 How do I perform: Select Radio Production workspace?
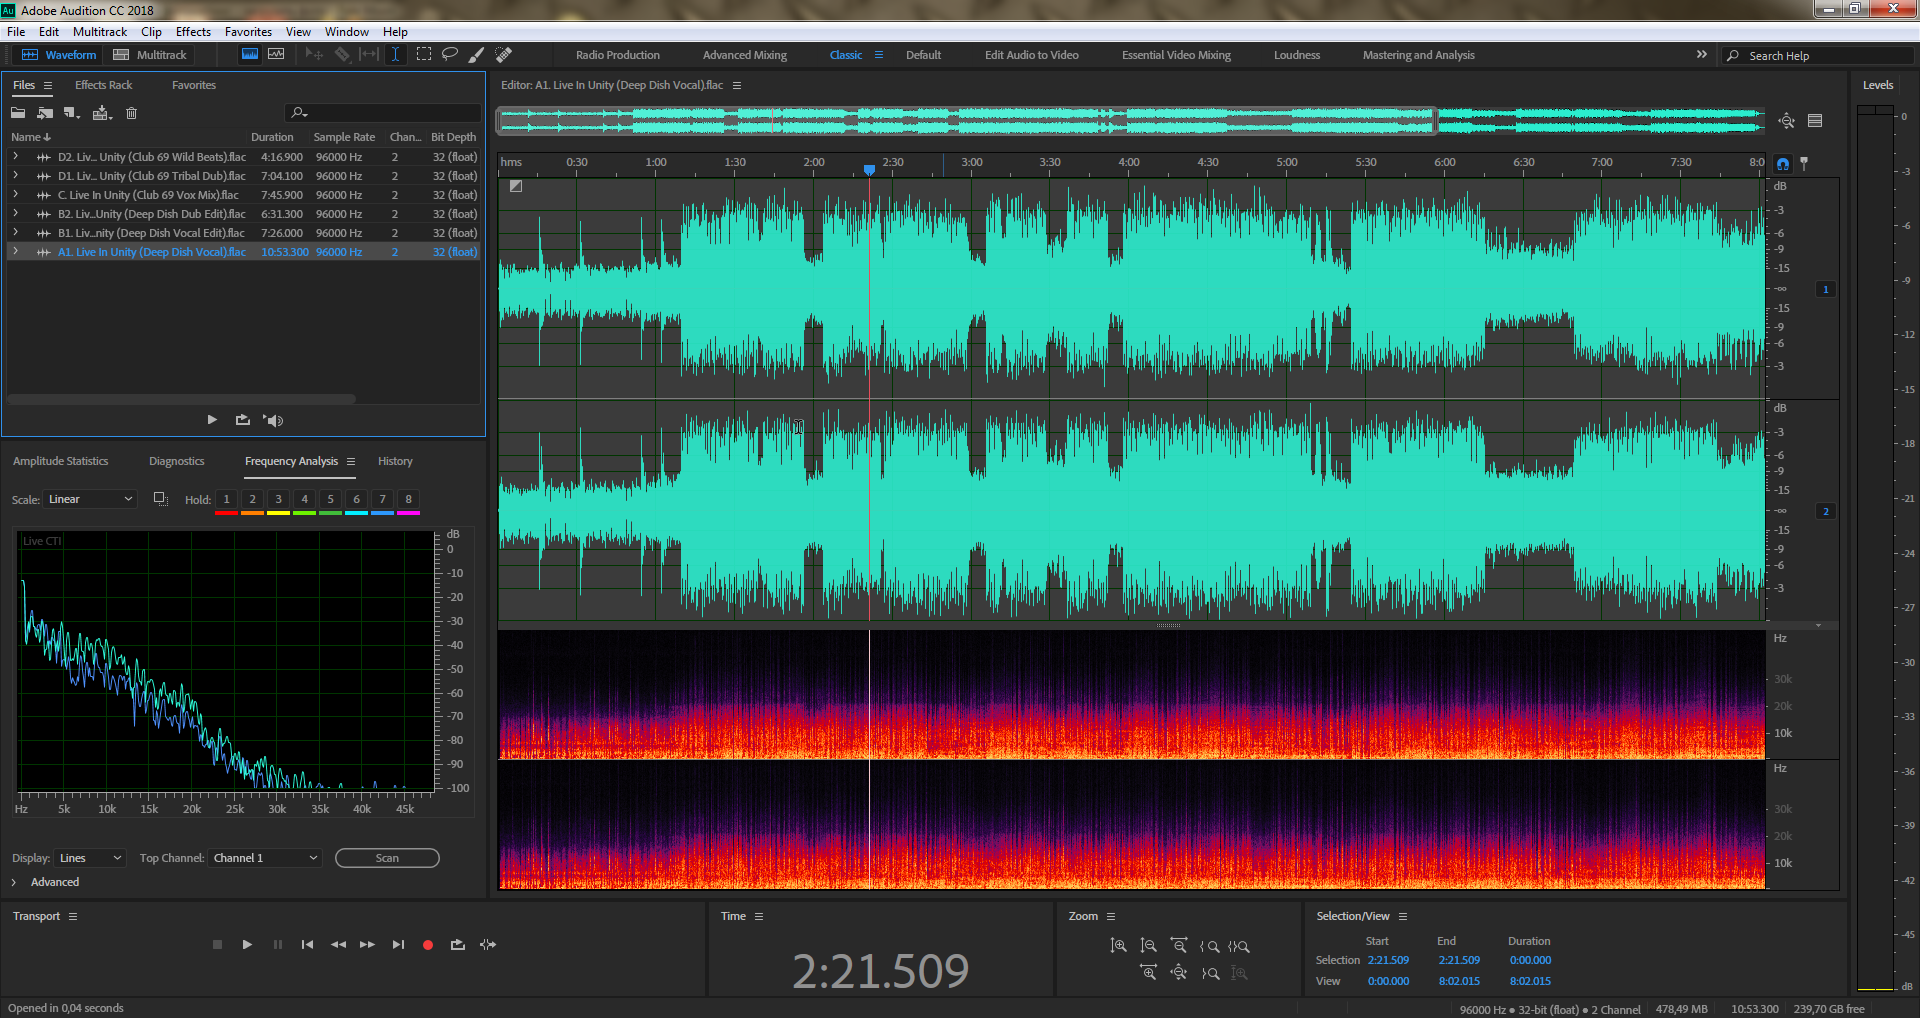618,55
